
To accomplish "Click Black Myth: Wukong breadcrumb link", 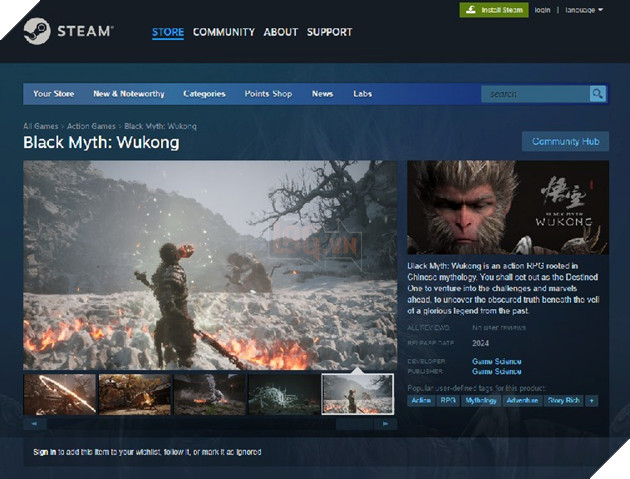I will 160,126.
